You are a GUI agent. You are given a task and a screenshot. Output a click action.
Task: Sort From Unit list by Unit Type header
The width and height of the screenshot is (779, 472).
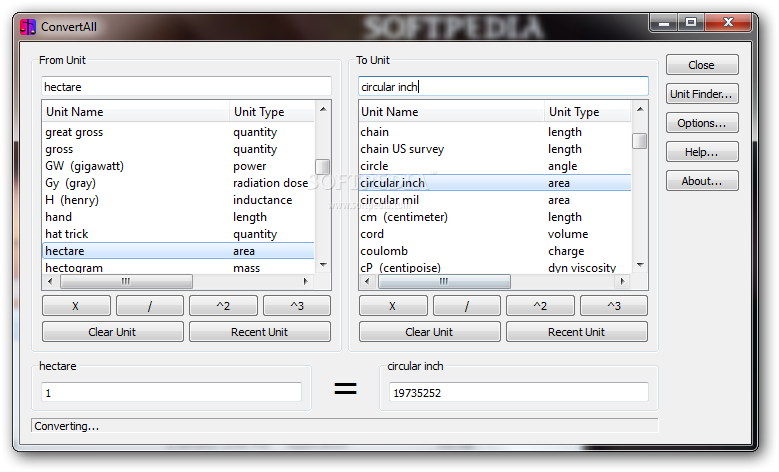click(x=272, y=112)
